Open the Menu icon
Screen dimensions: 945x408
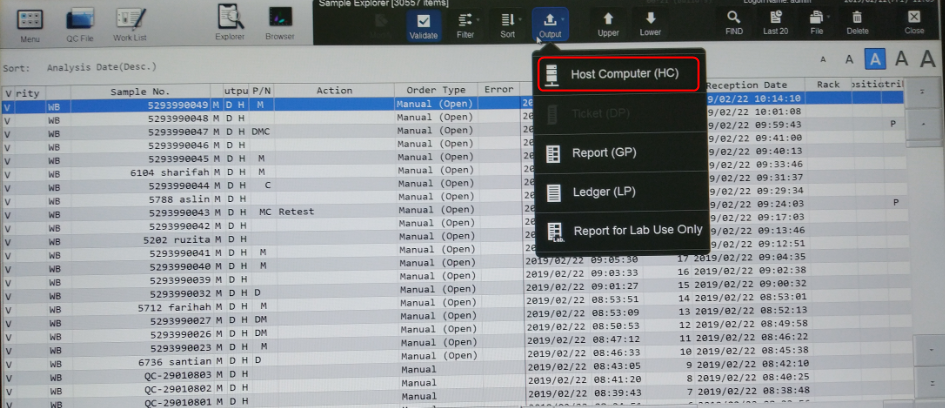(x=30, y=23)
